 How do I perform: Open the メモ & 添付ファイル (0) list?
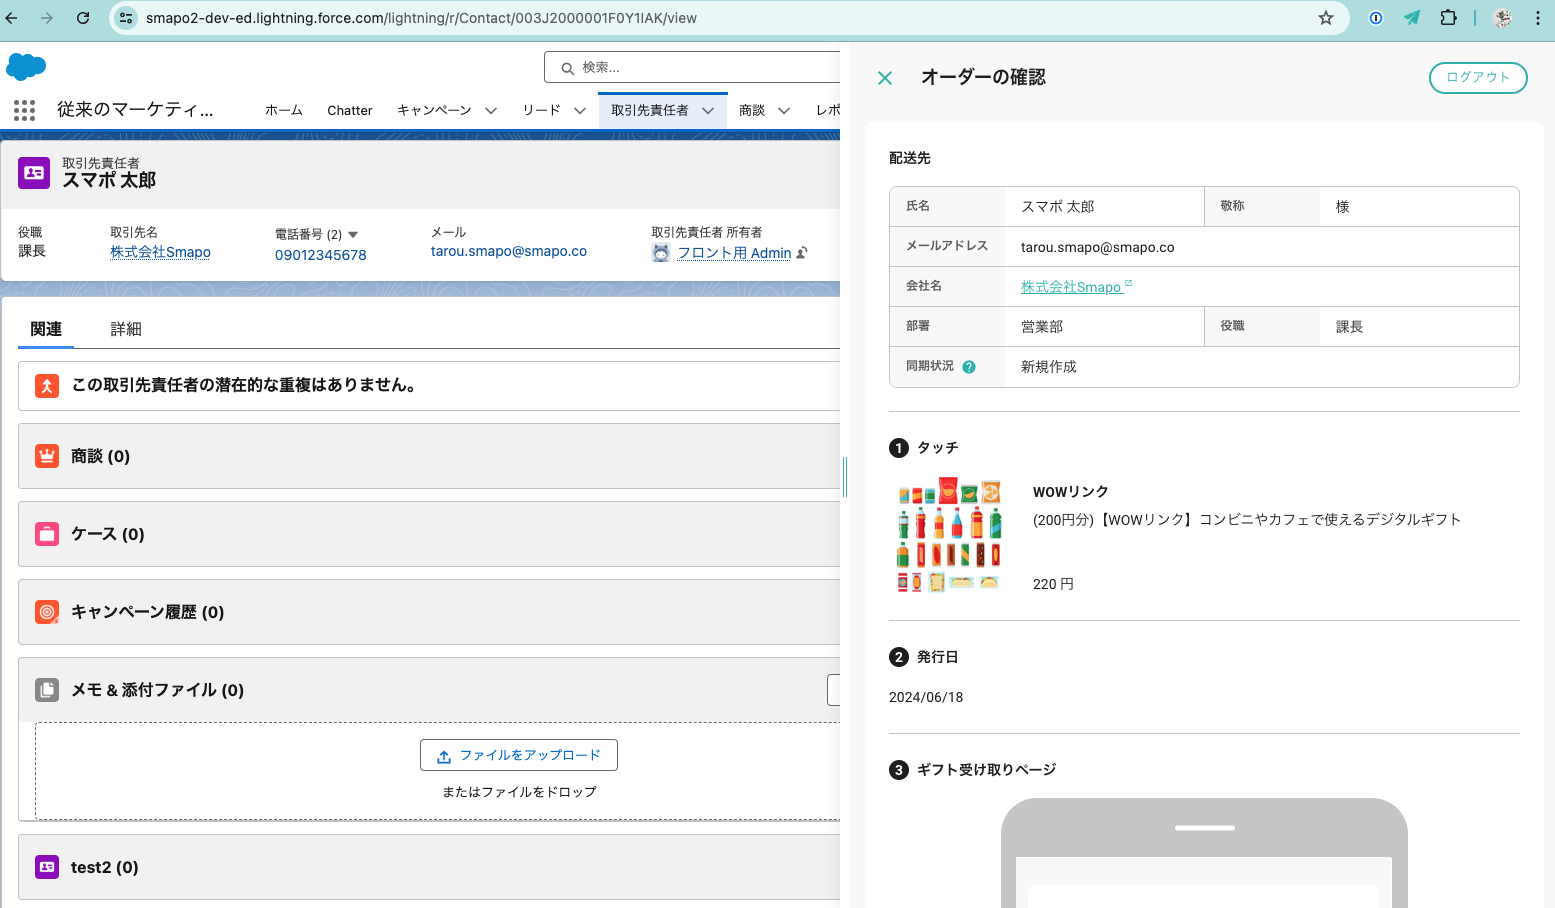[x=157, y=690]
